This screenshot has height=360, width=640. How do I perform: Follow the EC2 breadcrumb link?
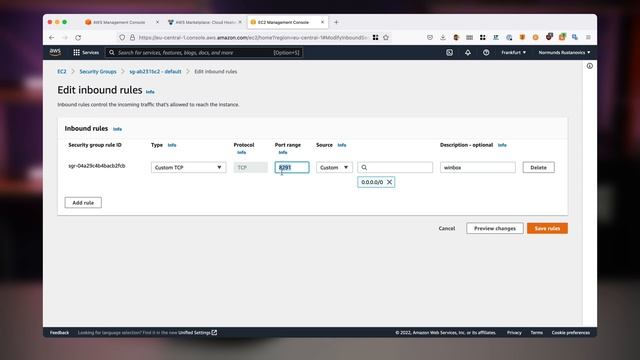click(x=62, y=71)
